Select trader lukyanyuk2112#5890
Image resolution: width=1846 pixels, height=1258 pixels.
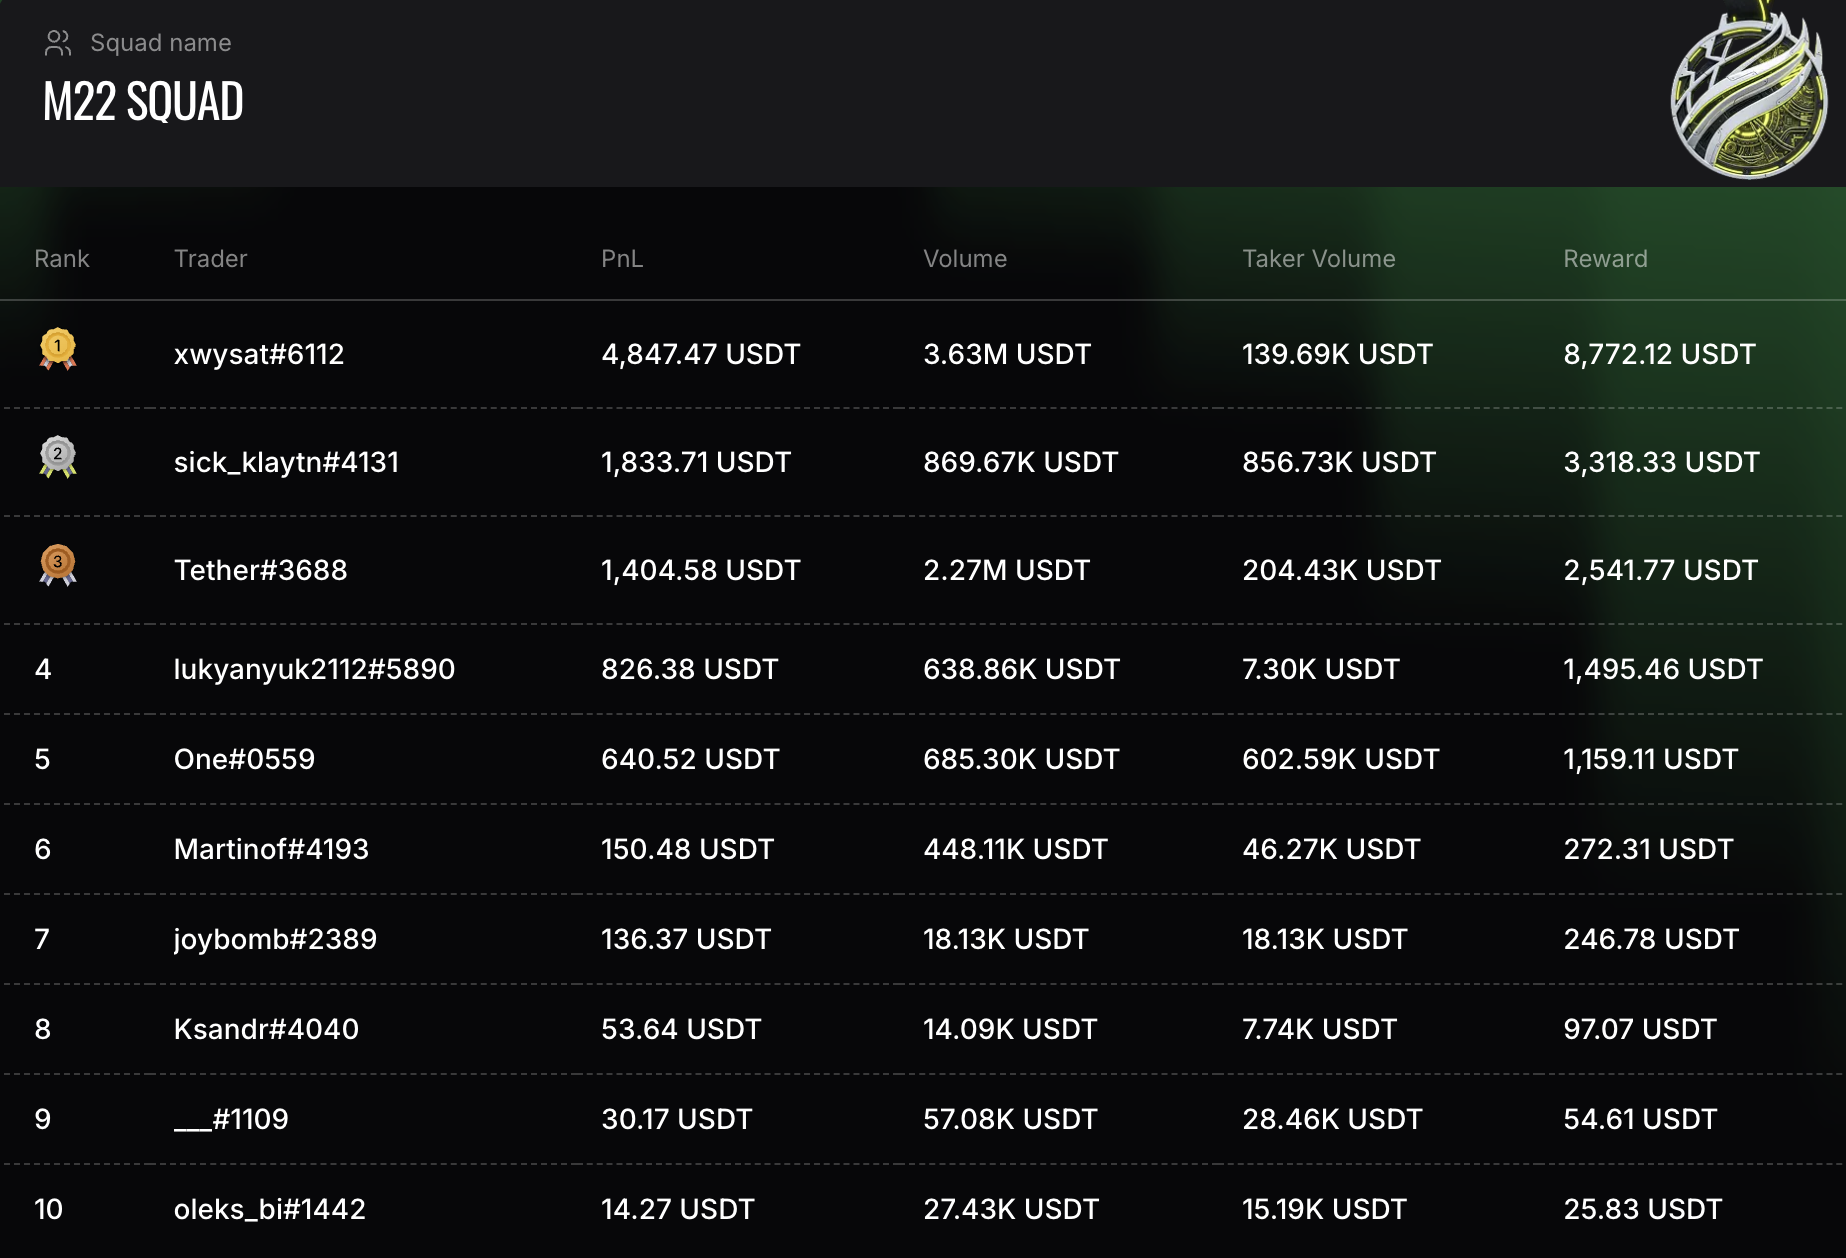(314, 669)
